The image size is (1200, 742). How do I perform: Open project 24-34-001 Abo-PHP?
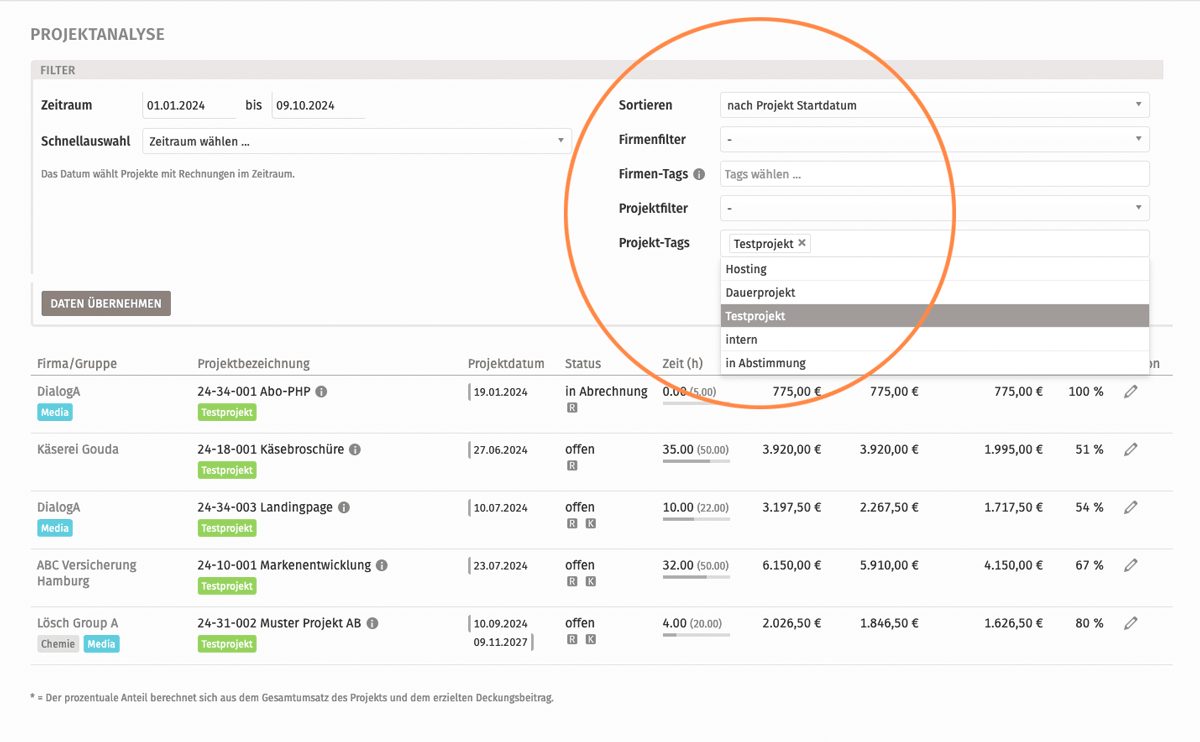(254, 392)
